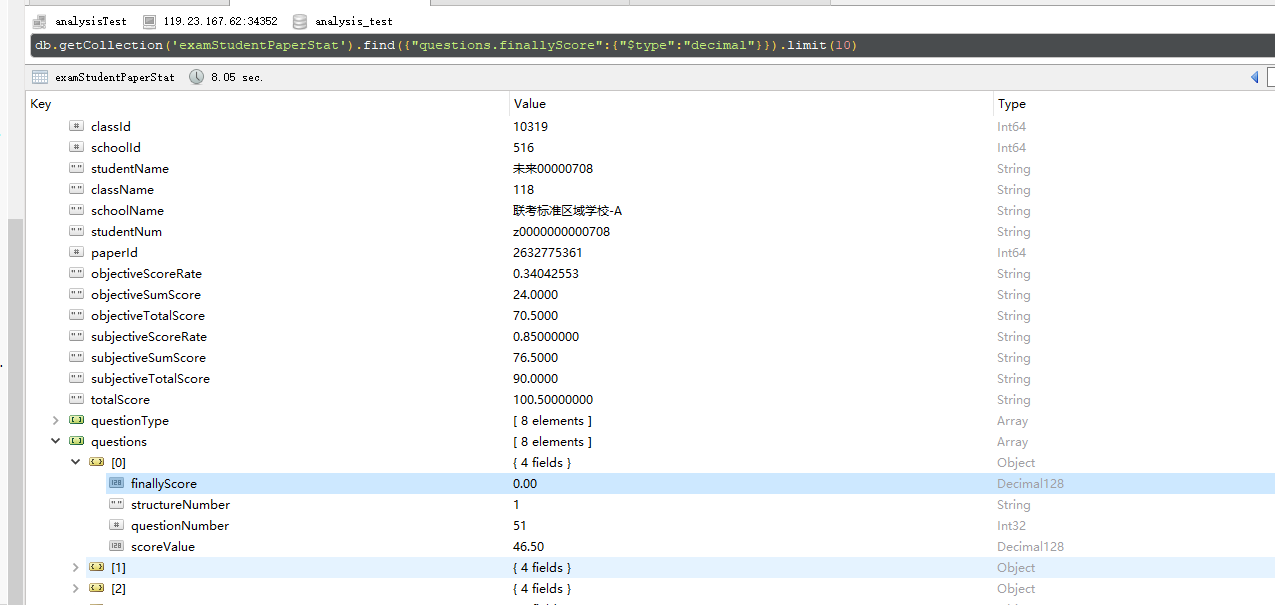The image size is (1275, 605).
Task: Expand element [2] of questions
Action: click(75, 588)
